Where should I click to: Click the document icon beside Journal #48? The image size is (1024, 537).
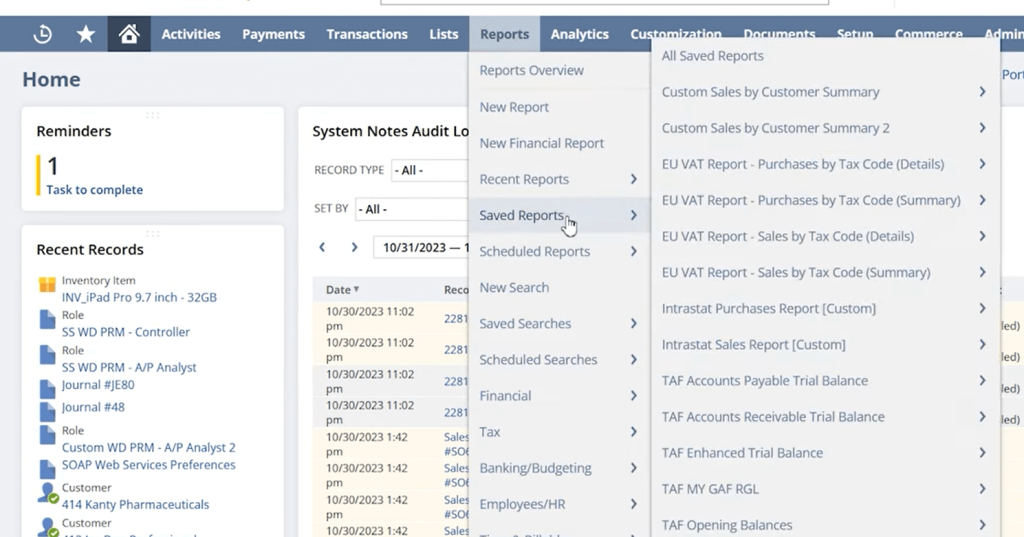point(47,412)
